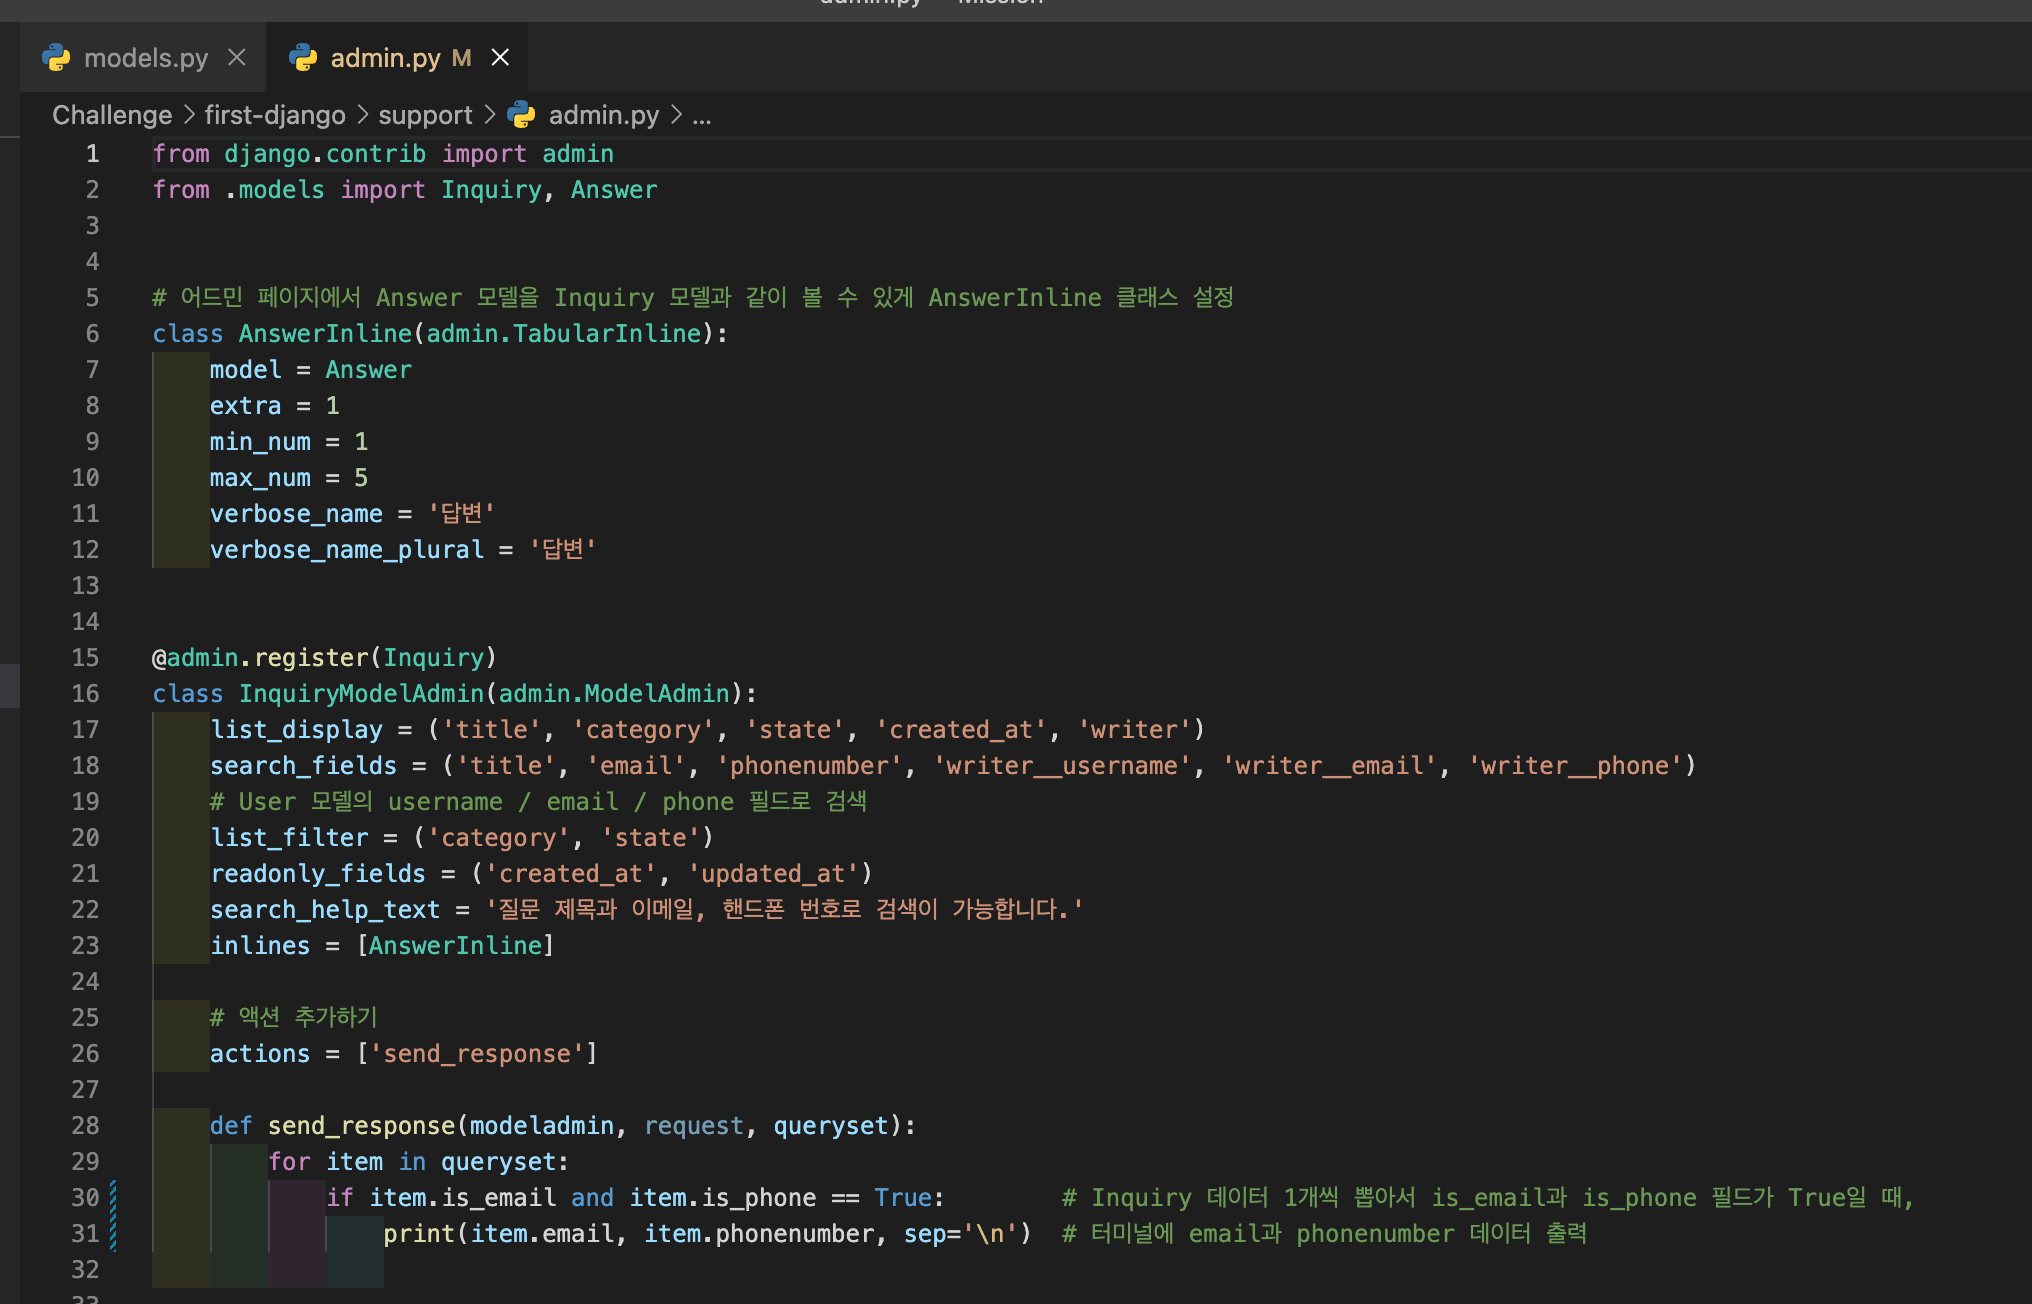Click the comment on line 19

538,802
